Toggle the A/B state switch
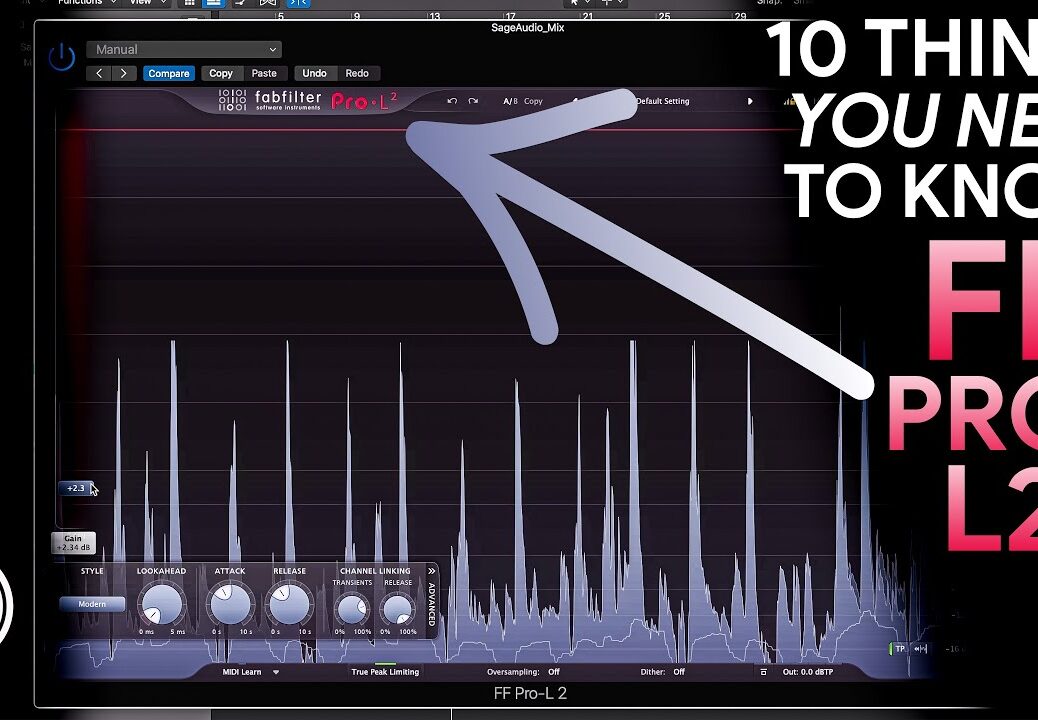The height and width of the screenshot is (720, 1038). [x=510, y=101]
